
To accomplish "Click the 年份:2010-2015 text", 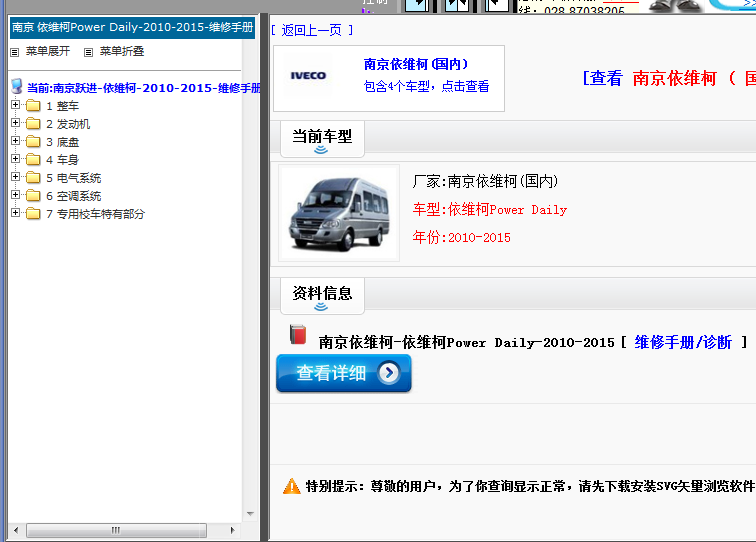I will tap(461, 237).
